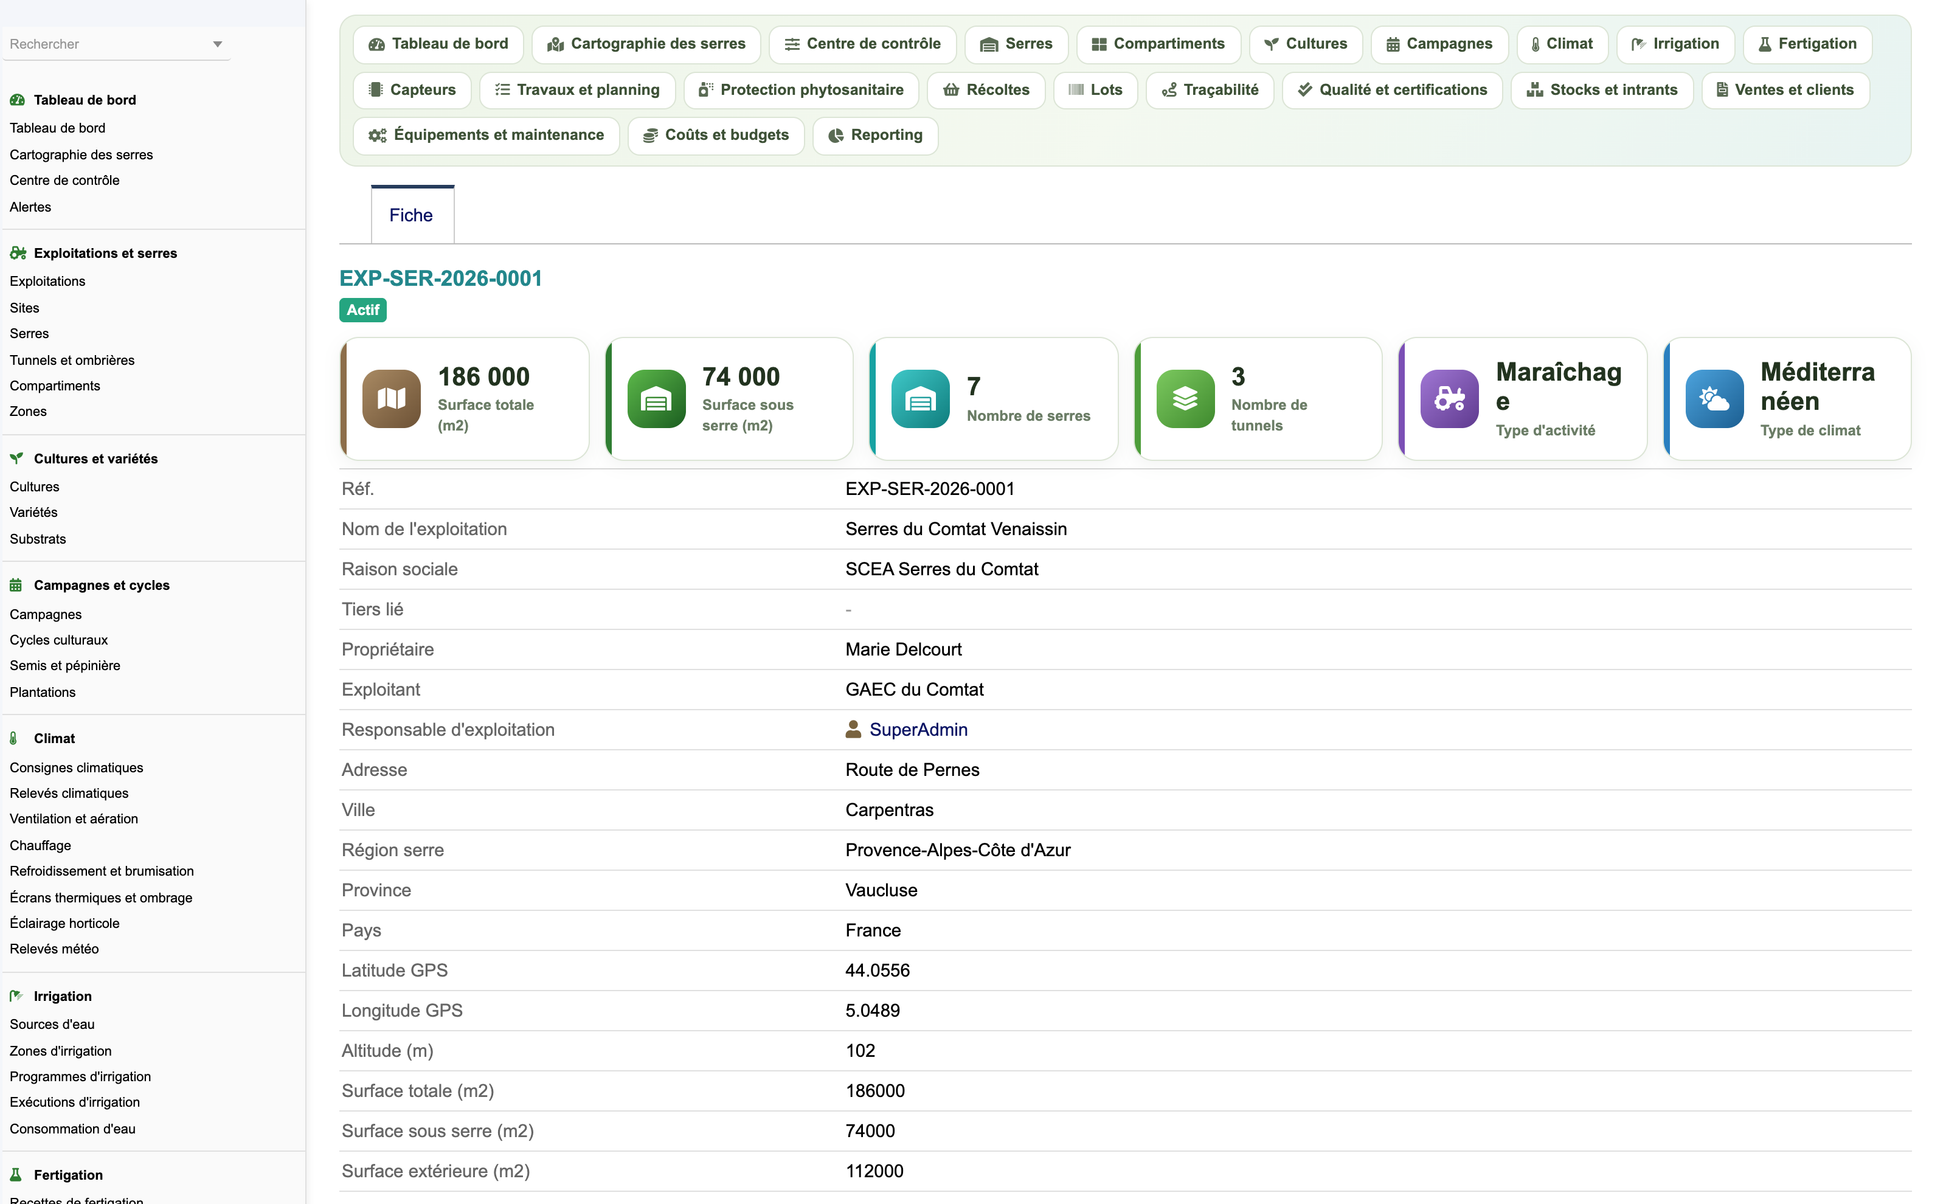Open the Serres top navigation button
Viewport: 1946px width, 1204px height.
click(1016, 44)
